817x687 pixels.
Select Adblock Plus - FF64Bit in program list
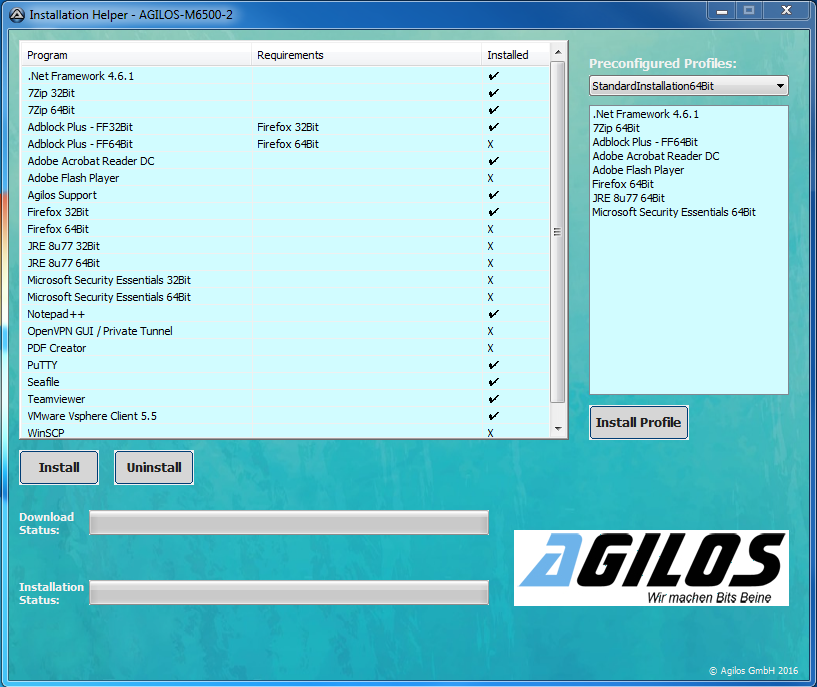[x=285, y=144]
